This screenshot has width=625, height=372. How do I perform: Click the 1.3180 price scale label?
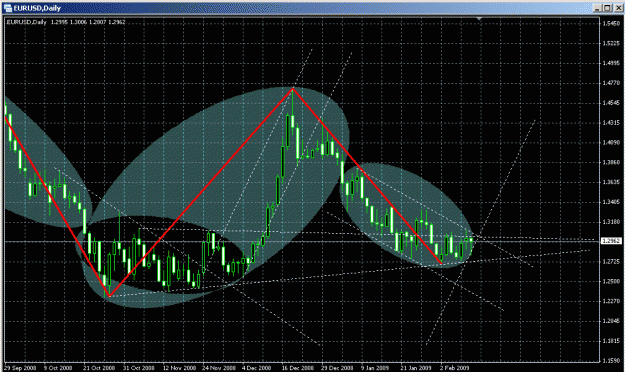coord(611,222)
